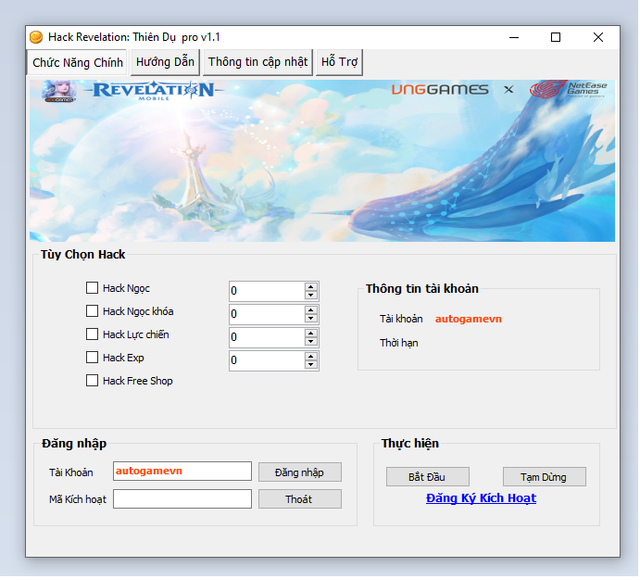This screenshot has height=580, width=640.
Task: Increase the Hack Ngọc value with up arrow
Action: (x=311, y=286)
